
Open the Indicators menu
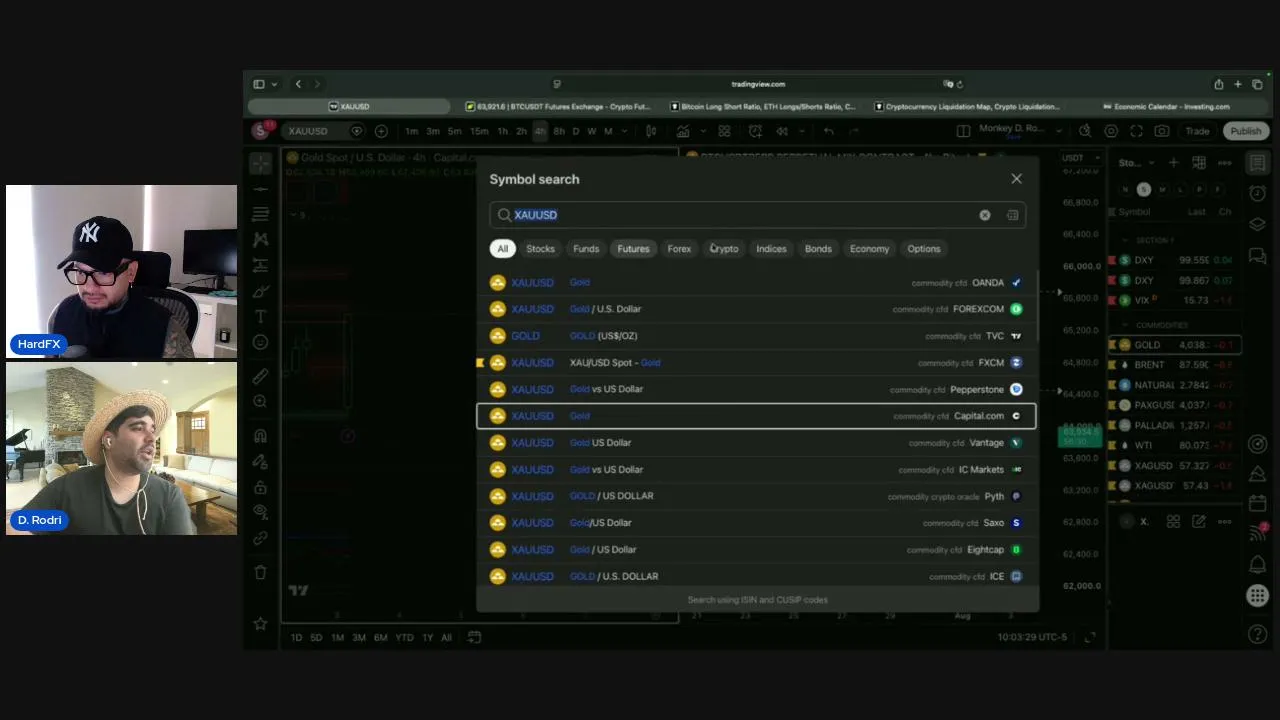[x=684, y=131]
